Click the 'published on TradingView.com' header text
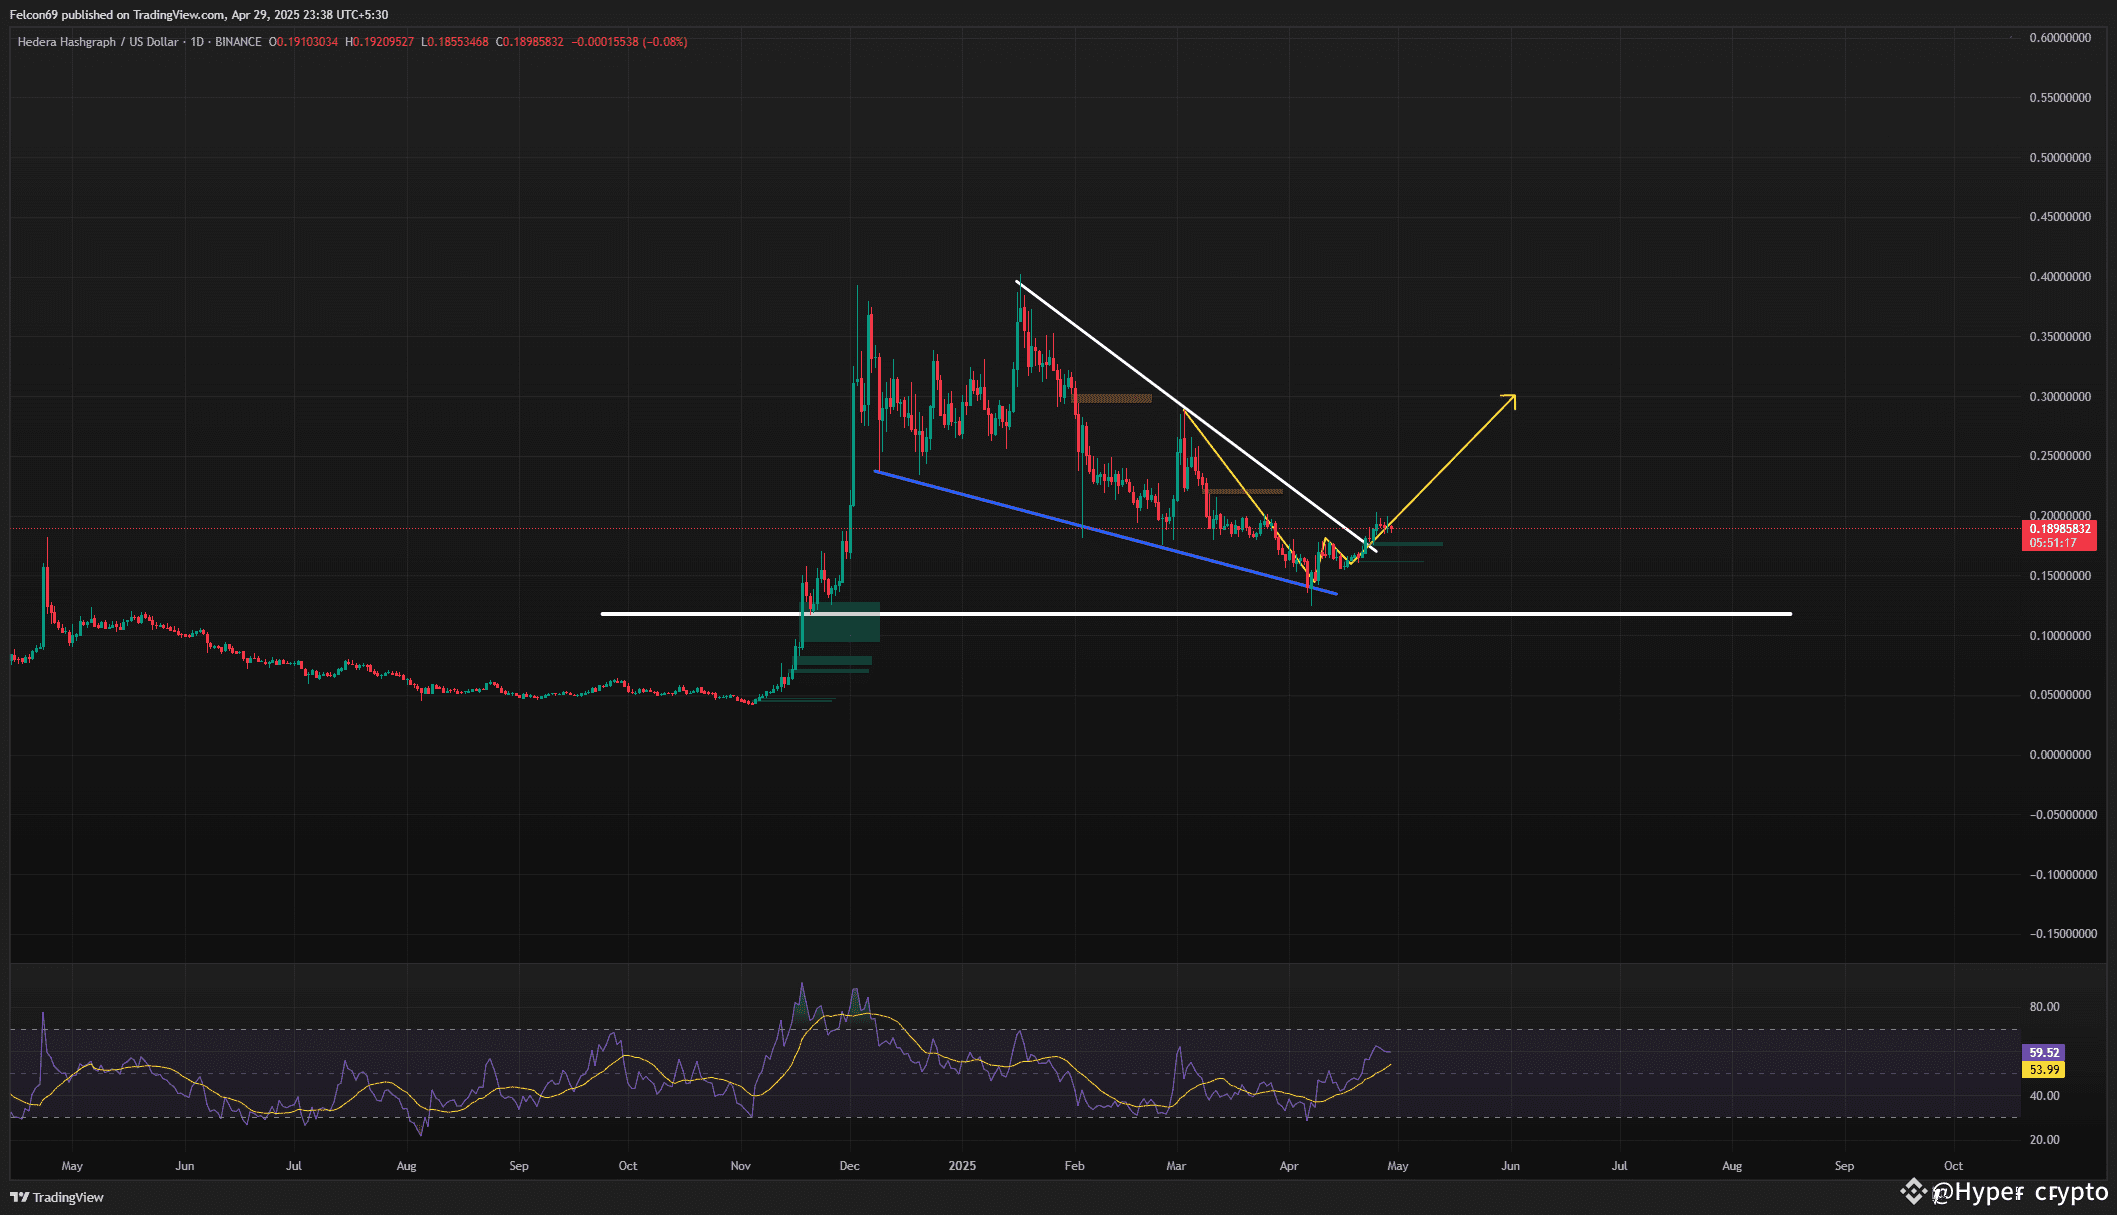Viewport: 2117px width, 1215px height. [x=143, y=15]
